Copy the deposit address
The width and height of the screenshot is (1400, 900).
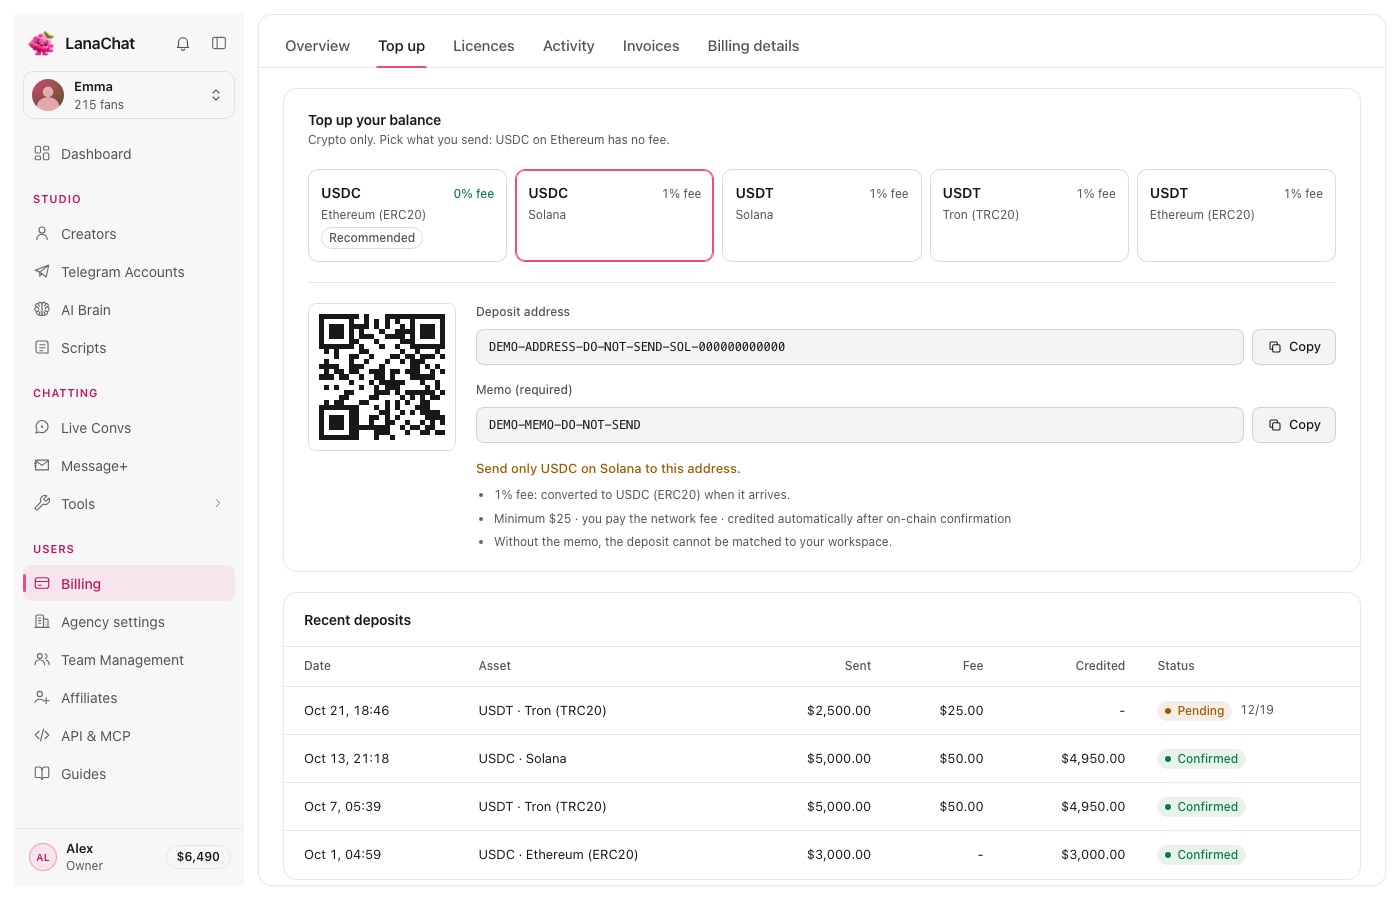pos(1294,347)
